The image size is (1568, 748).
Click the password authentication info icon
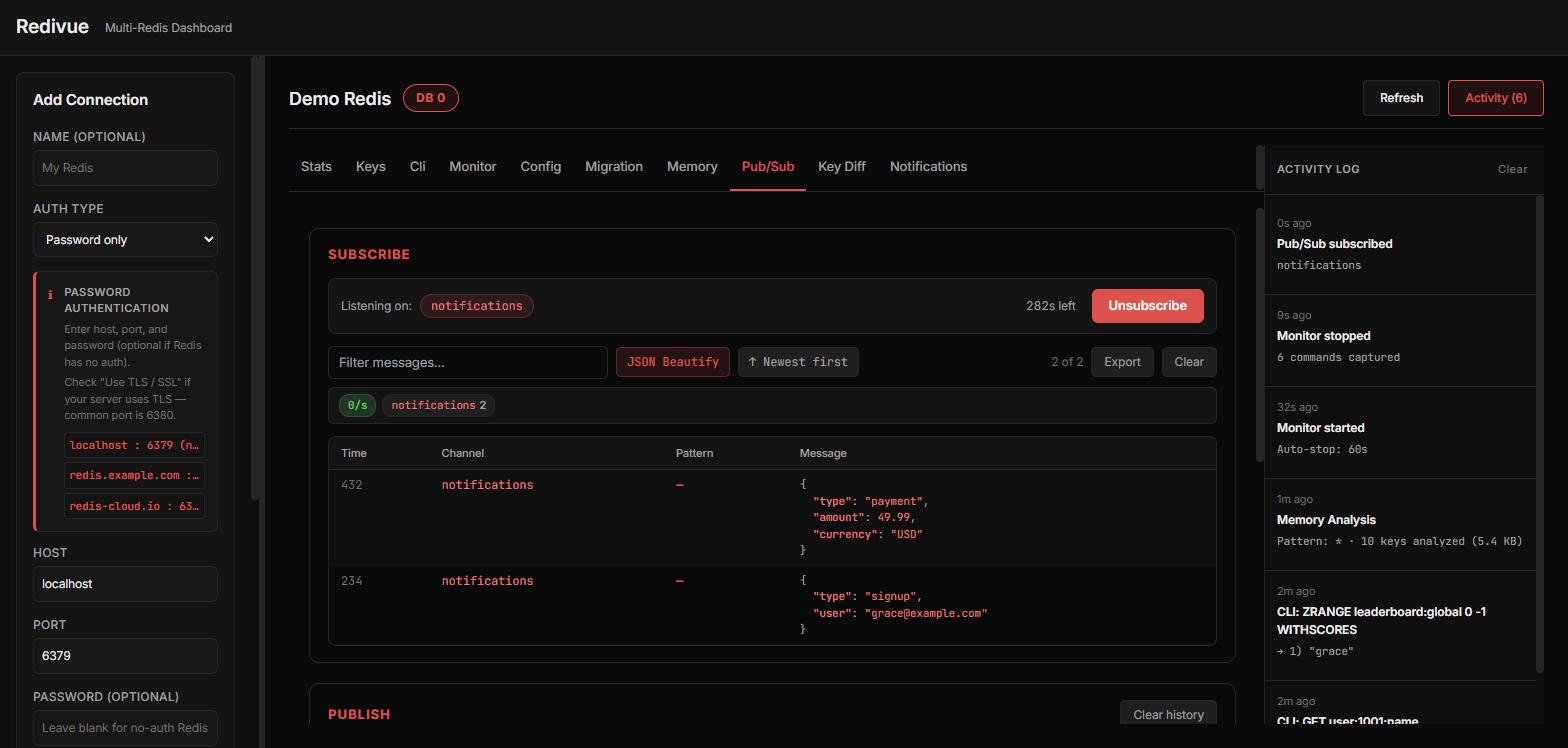50,294
